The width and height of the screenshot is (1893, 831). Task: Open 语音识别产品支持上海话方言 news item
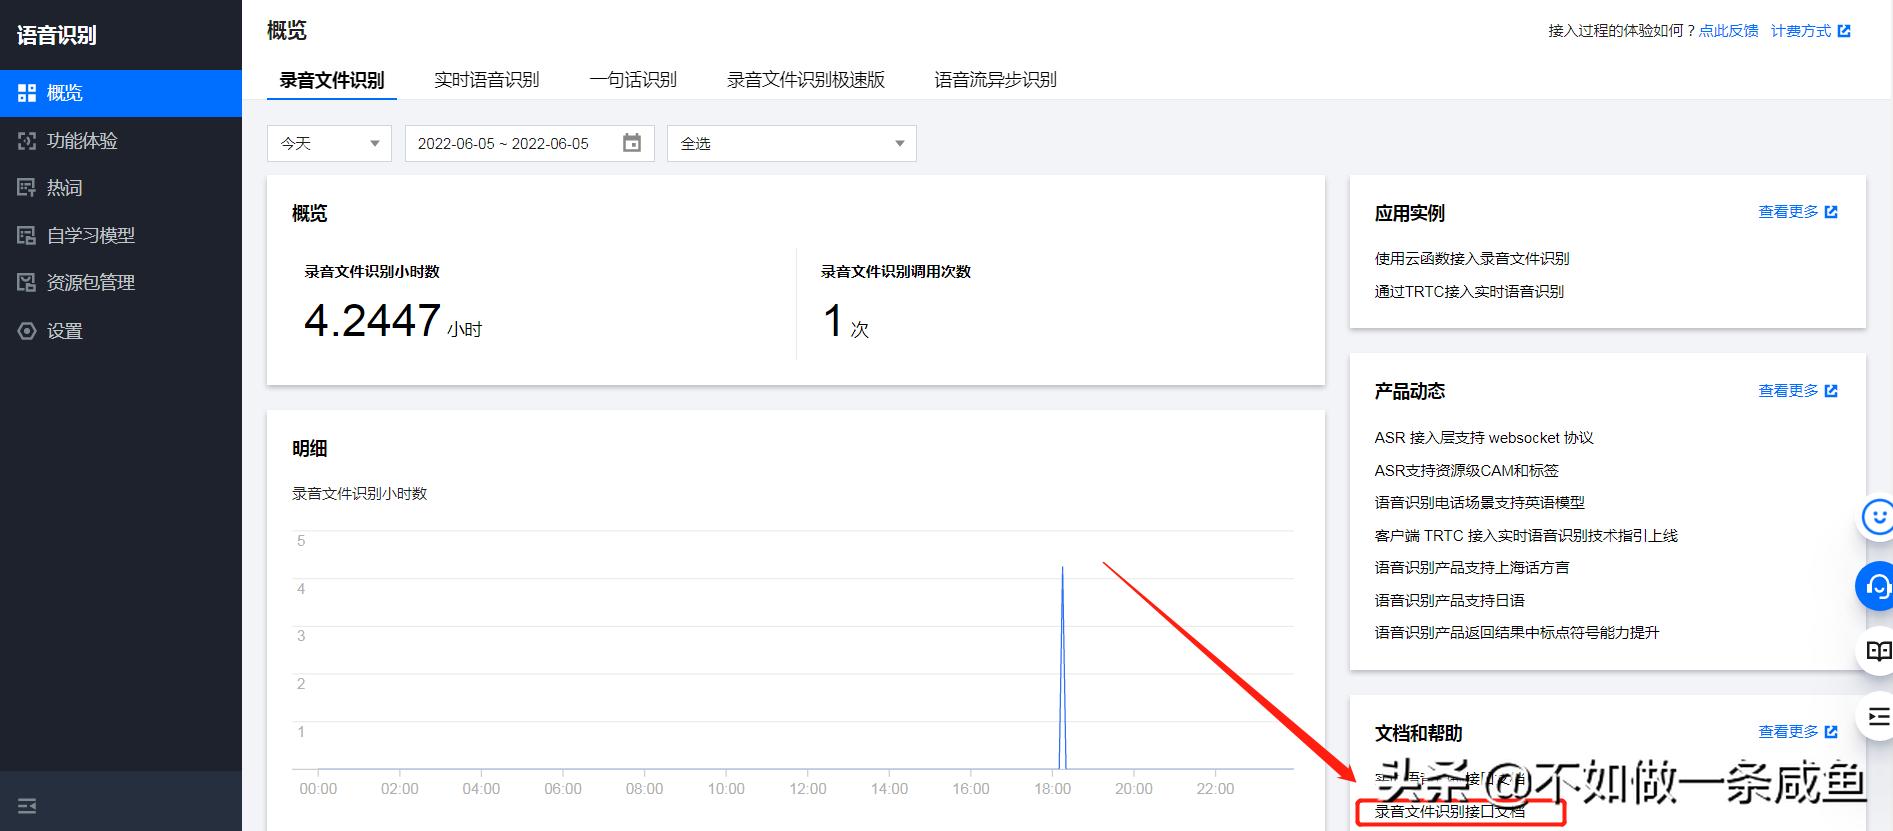pyautogui.click(x=1472, y=567)
